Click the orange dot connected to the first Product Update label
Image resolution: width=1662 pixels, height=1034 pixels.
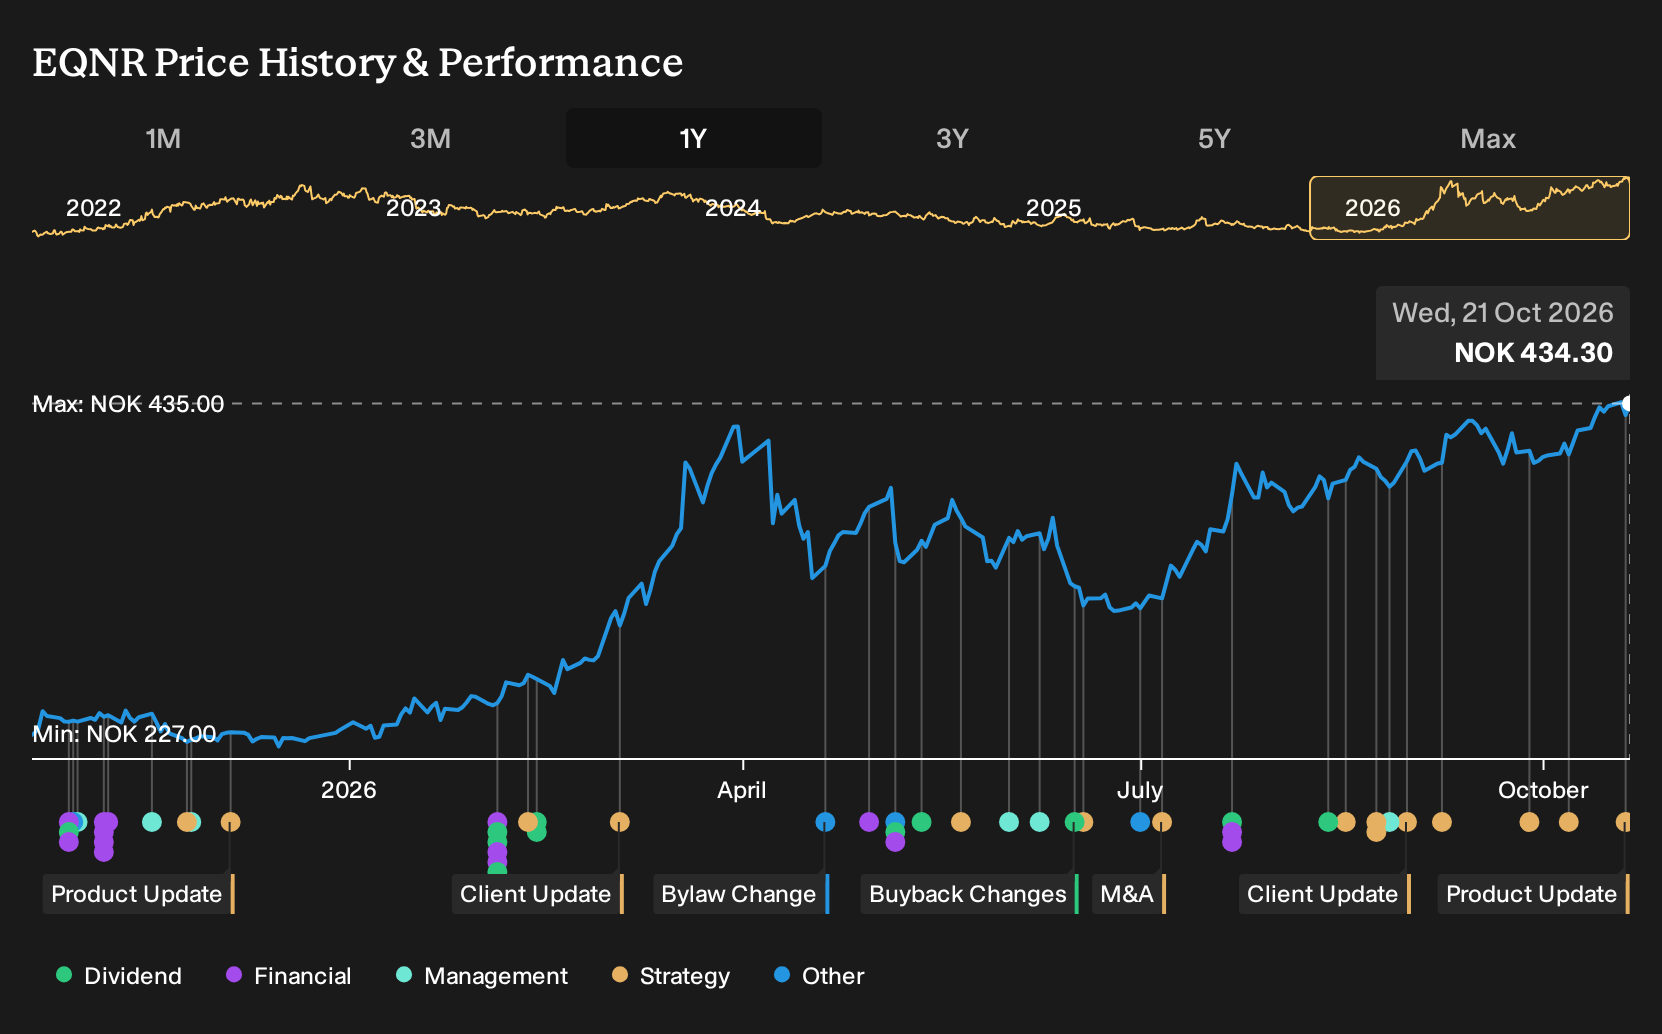230,822
